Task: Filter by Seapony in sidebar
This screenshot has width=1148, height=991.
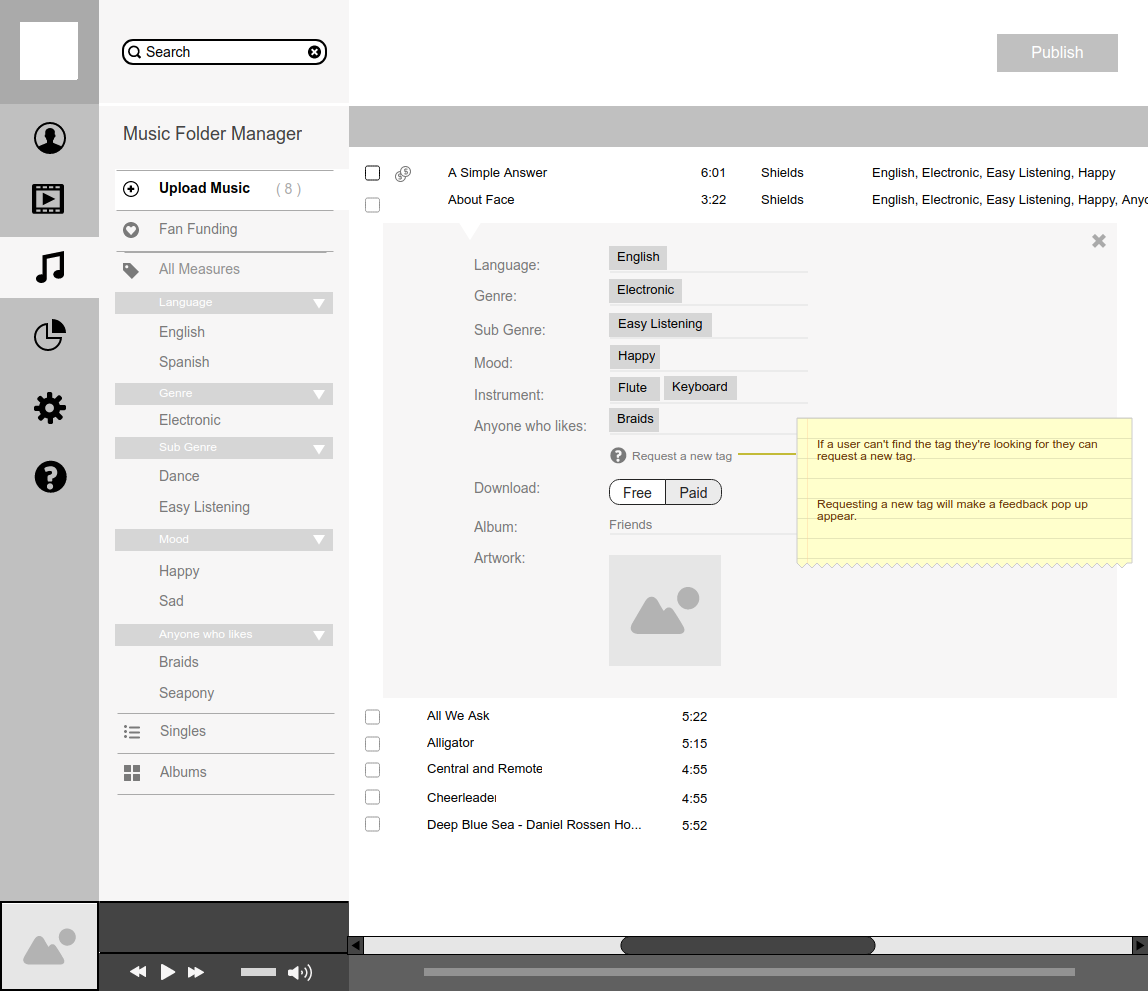Action: click(x=187, y=693)
